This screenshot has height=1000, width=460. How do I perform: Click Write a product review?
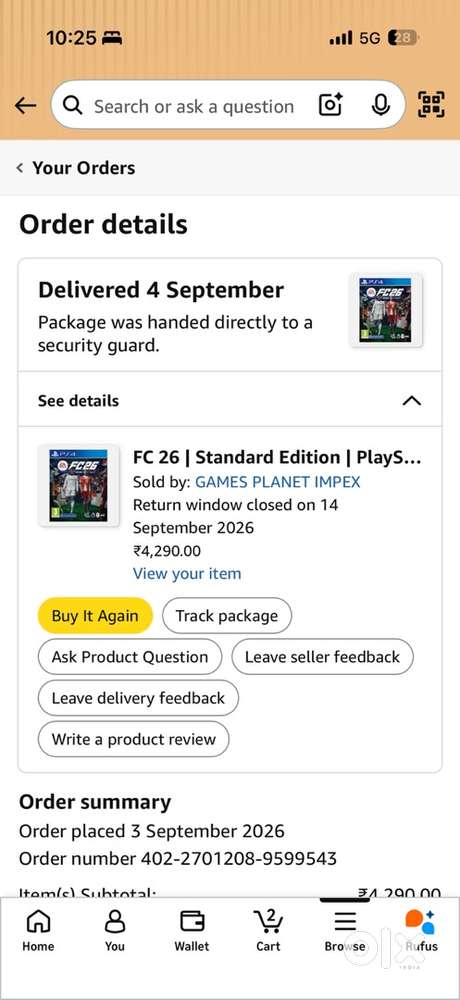pyautogui.click(x=133, y=739)
